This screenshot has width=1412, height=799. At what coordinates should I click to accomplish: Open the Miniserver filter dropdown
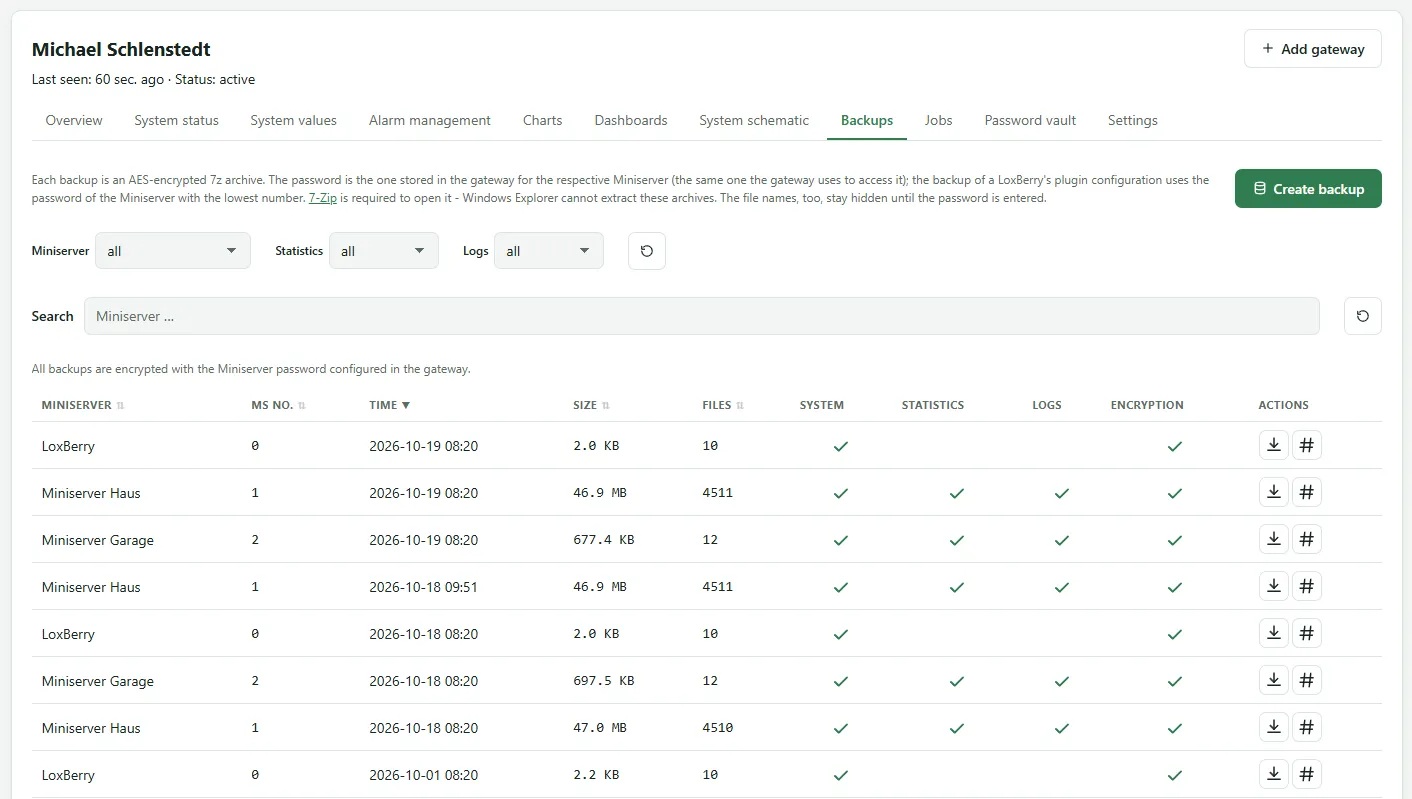click(x=172, y=251)
